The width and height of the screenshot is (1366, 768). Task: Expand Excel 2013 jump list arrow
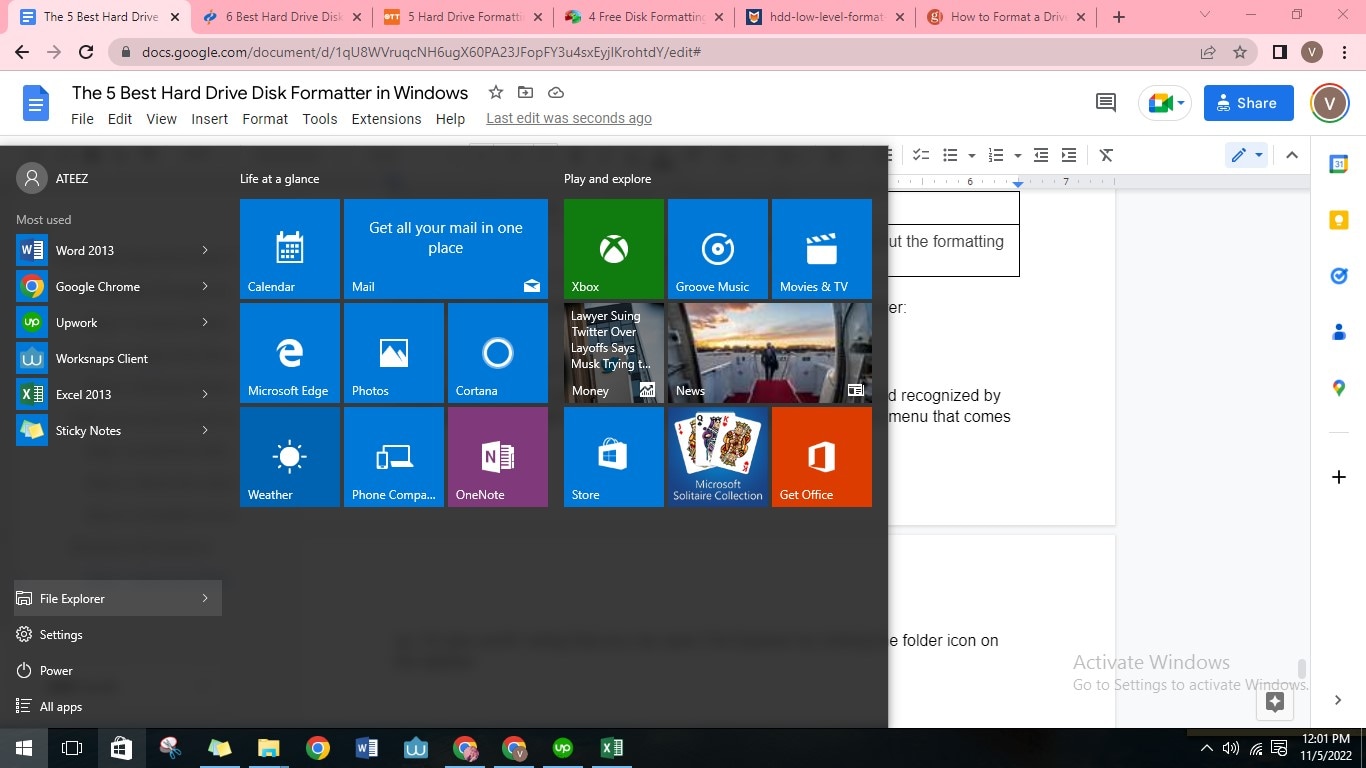pos(205,394)
